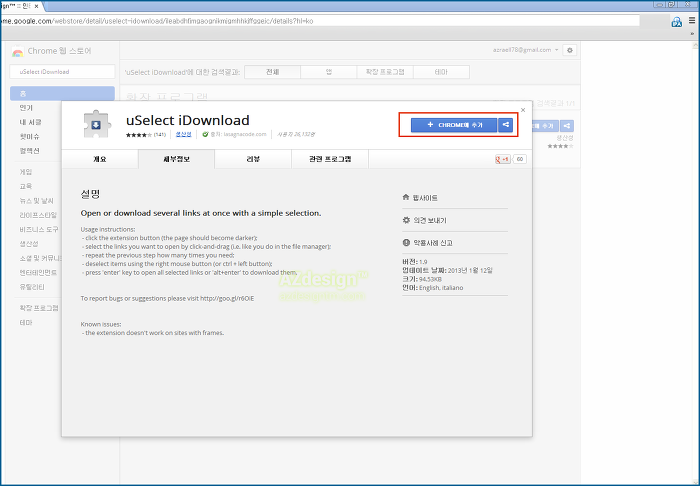Click the 버전: 1.9 version line
Screen dimensions: 700x486
point(415,262)
